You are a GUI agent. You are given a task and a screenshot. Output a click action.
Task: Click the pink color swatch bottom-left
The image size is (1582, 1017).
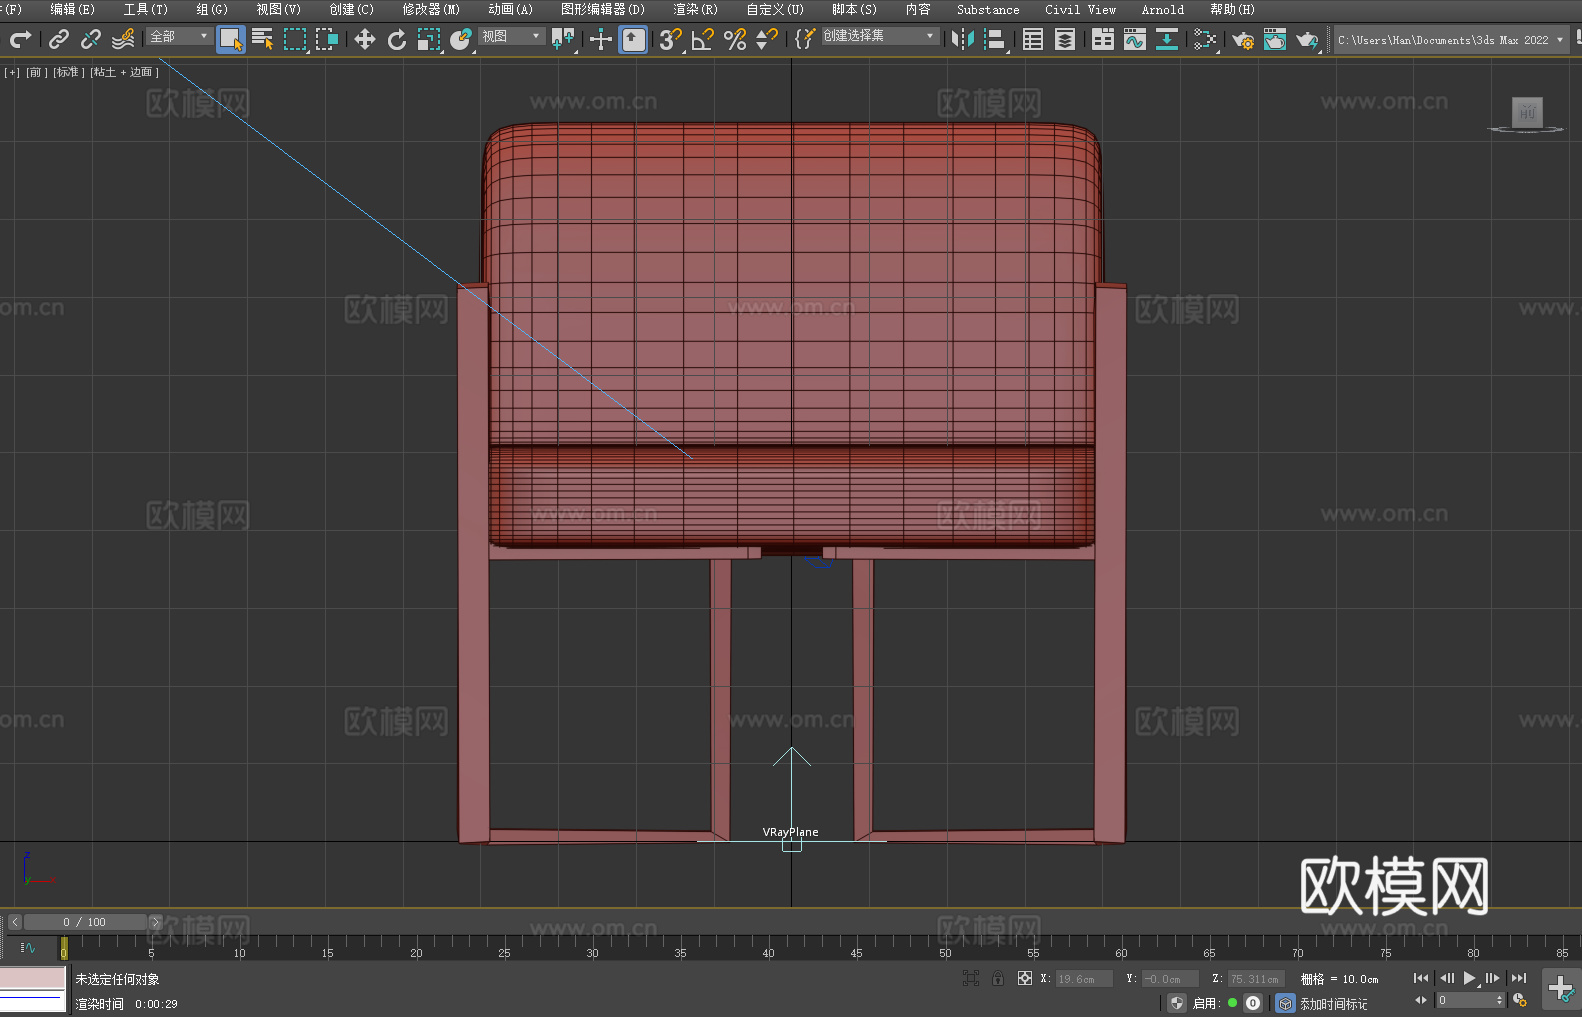33,977
